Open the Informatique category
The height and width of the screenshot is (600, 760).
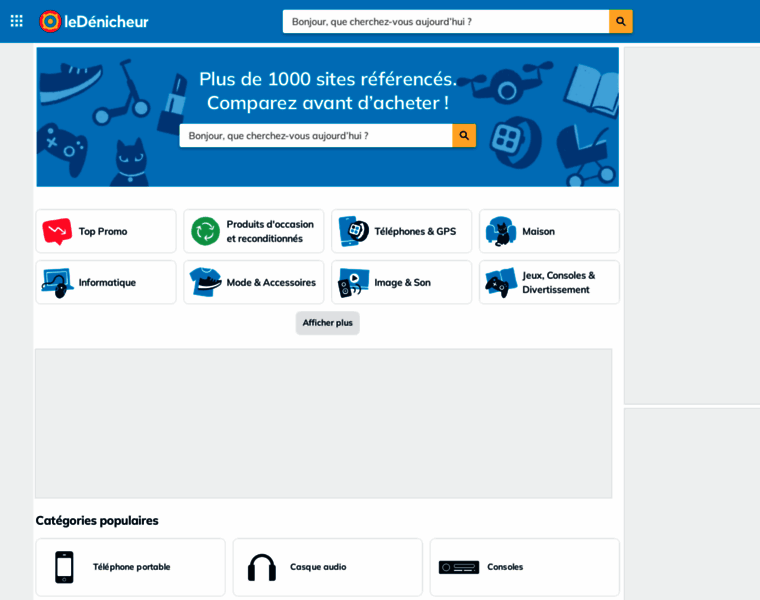(106, 282)
